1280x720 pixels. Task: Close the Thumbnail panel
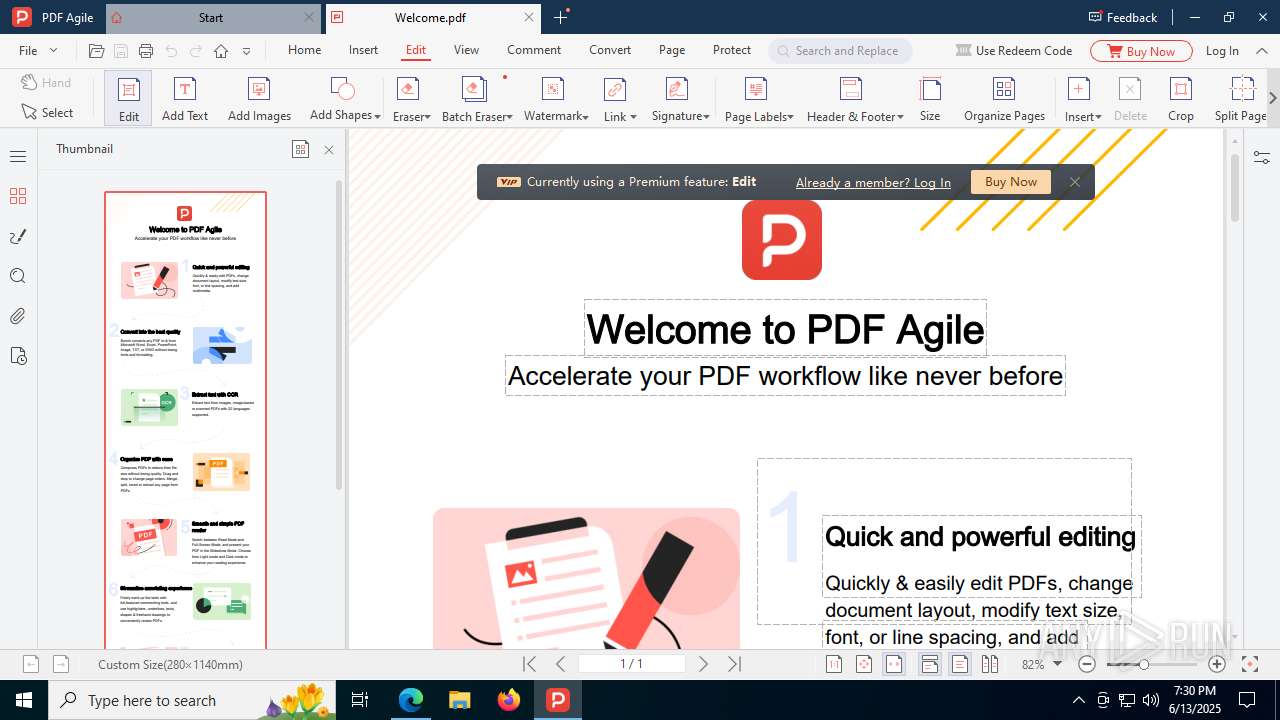click(329, 150)
